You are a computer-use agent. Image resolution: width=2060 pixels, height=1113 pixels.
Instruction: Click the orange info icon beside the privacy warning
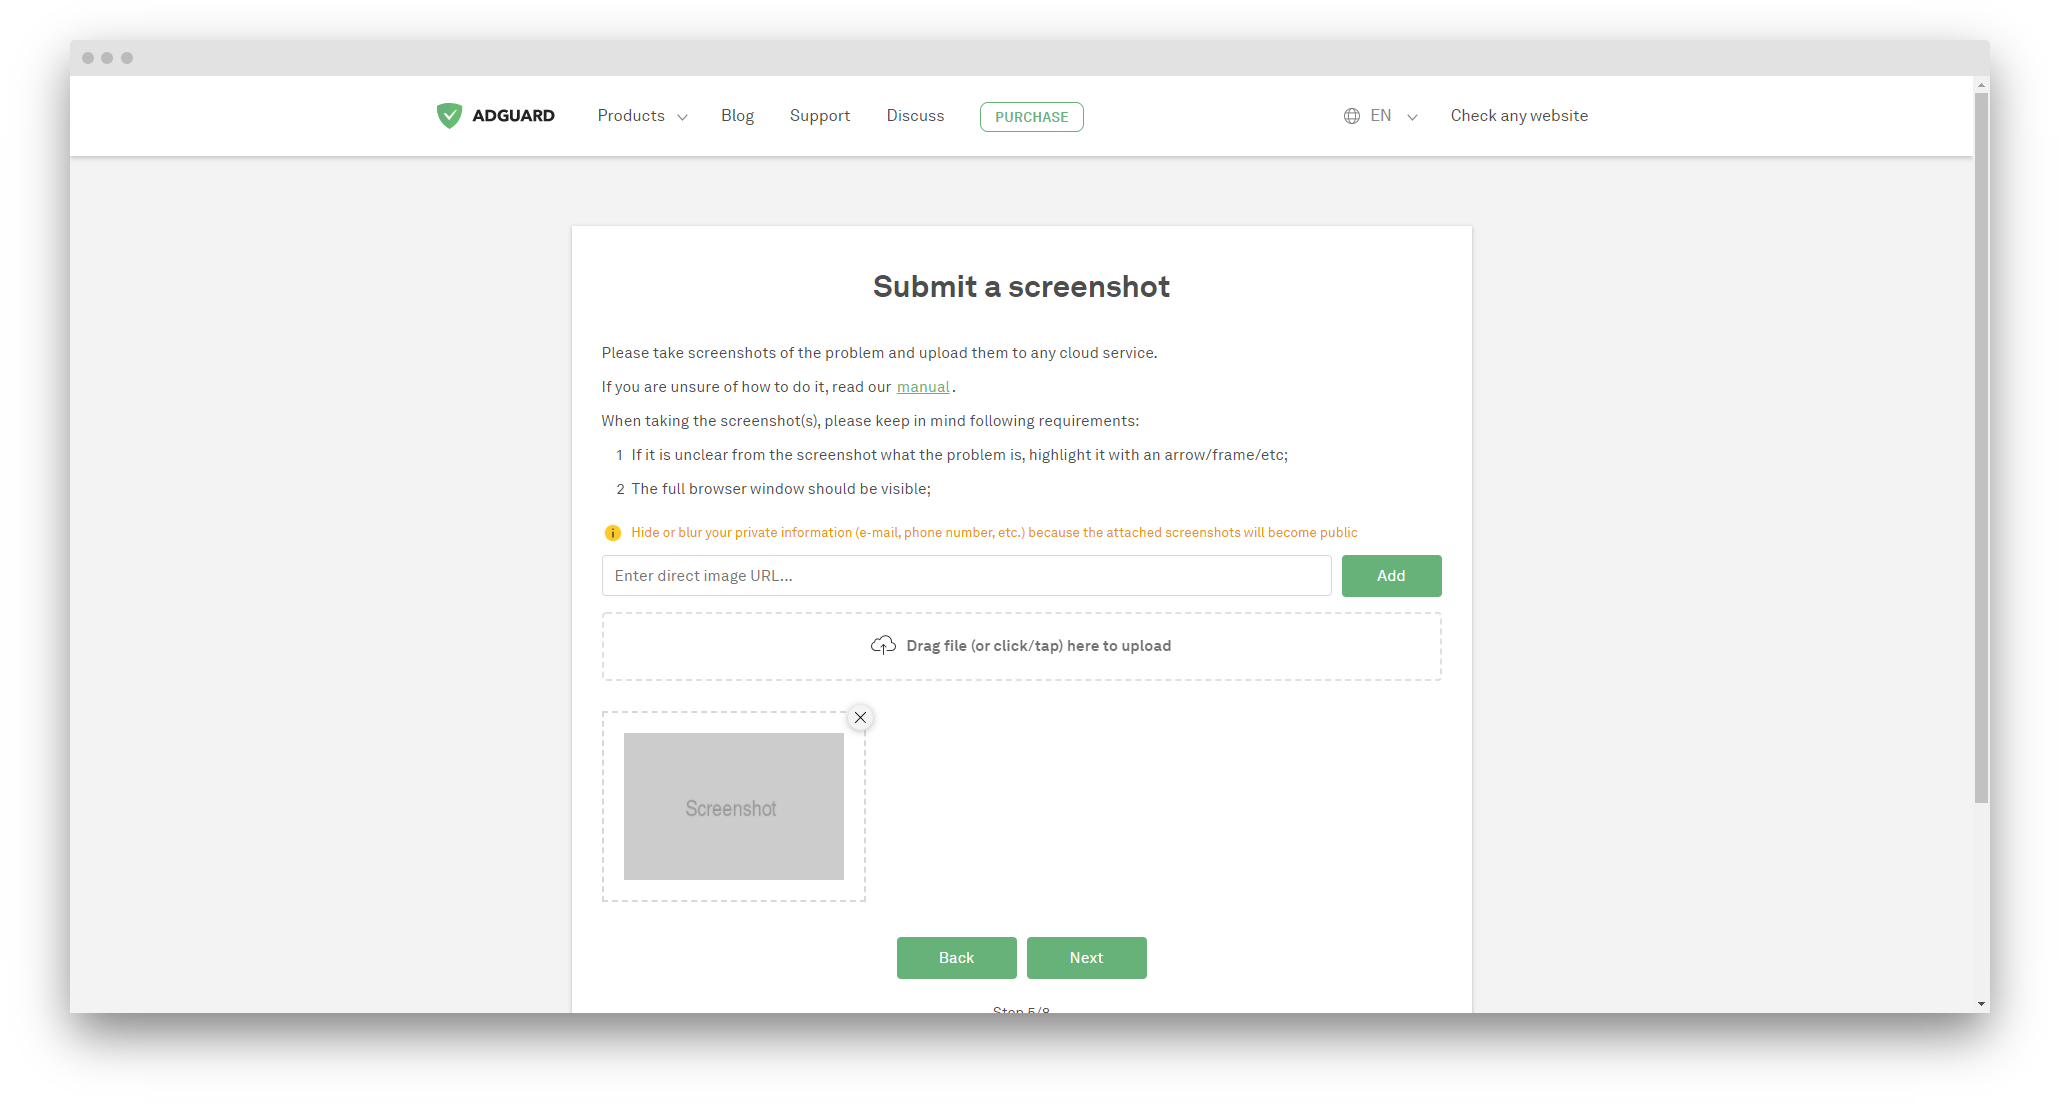613,533
